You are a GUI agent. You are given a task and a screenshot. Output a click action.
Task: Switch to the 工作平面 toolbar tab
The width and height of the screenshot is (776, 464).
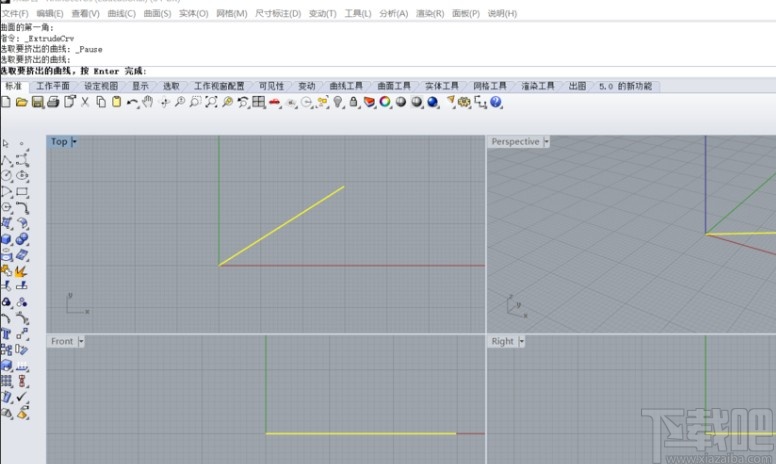[x=53, y=86]
